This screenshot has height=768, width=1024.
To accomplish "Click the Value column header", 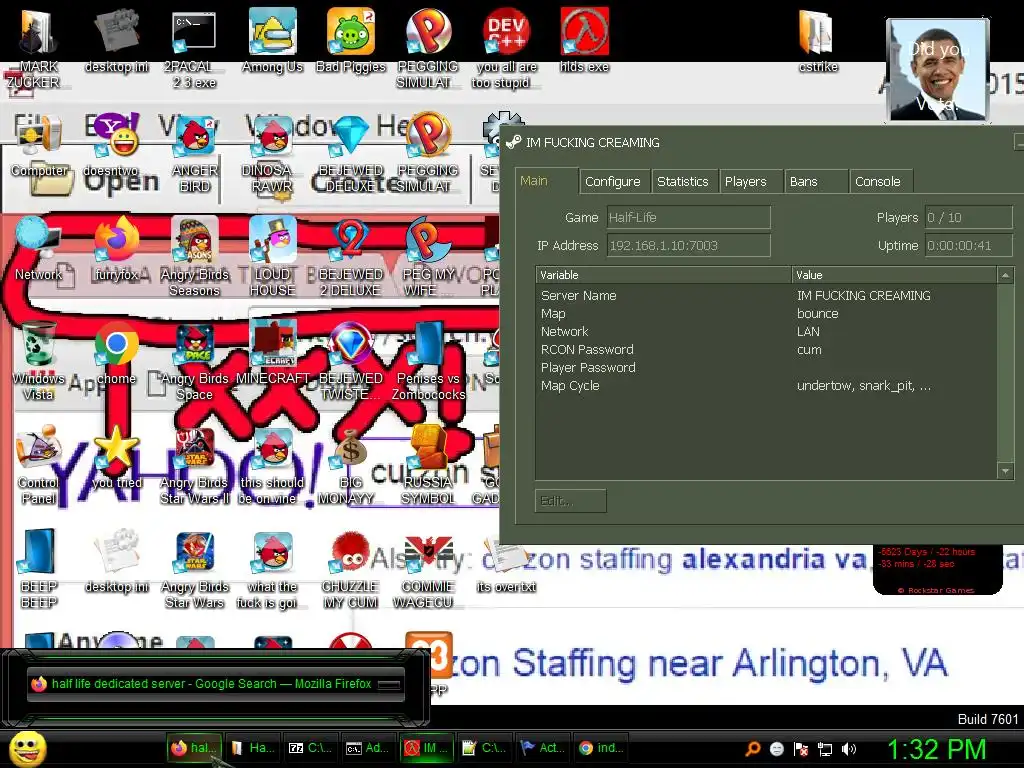I will tap(895, 275).
